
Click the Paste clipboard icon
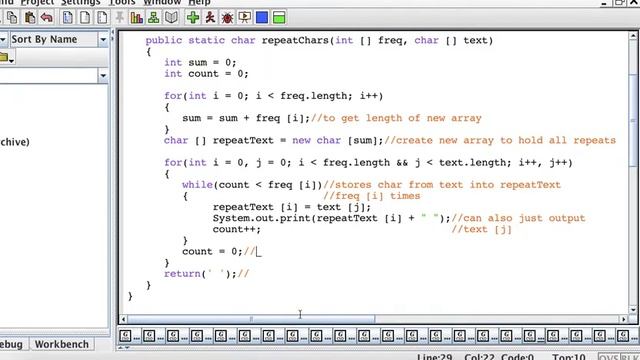(30, 18)
